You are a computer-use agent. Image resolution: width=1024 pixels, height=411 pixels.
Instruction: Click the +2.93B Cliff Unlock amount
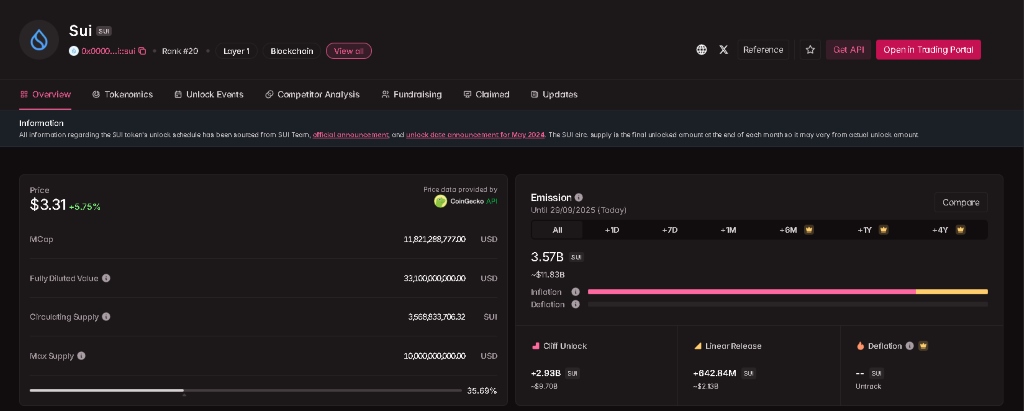click(x=546, y=373)
